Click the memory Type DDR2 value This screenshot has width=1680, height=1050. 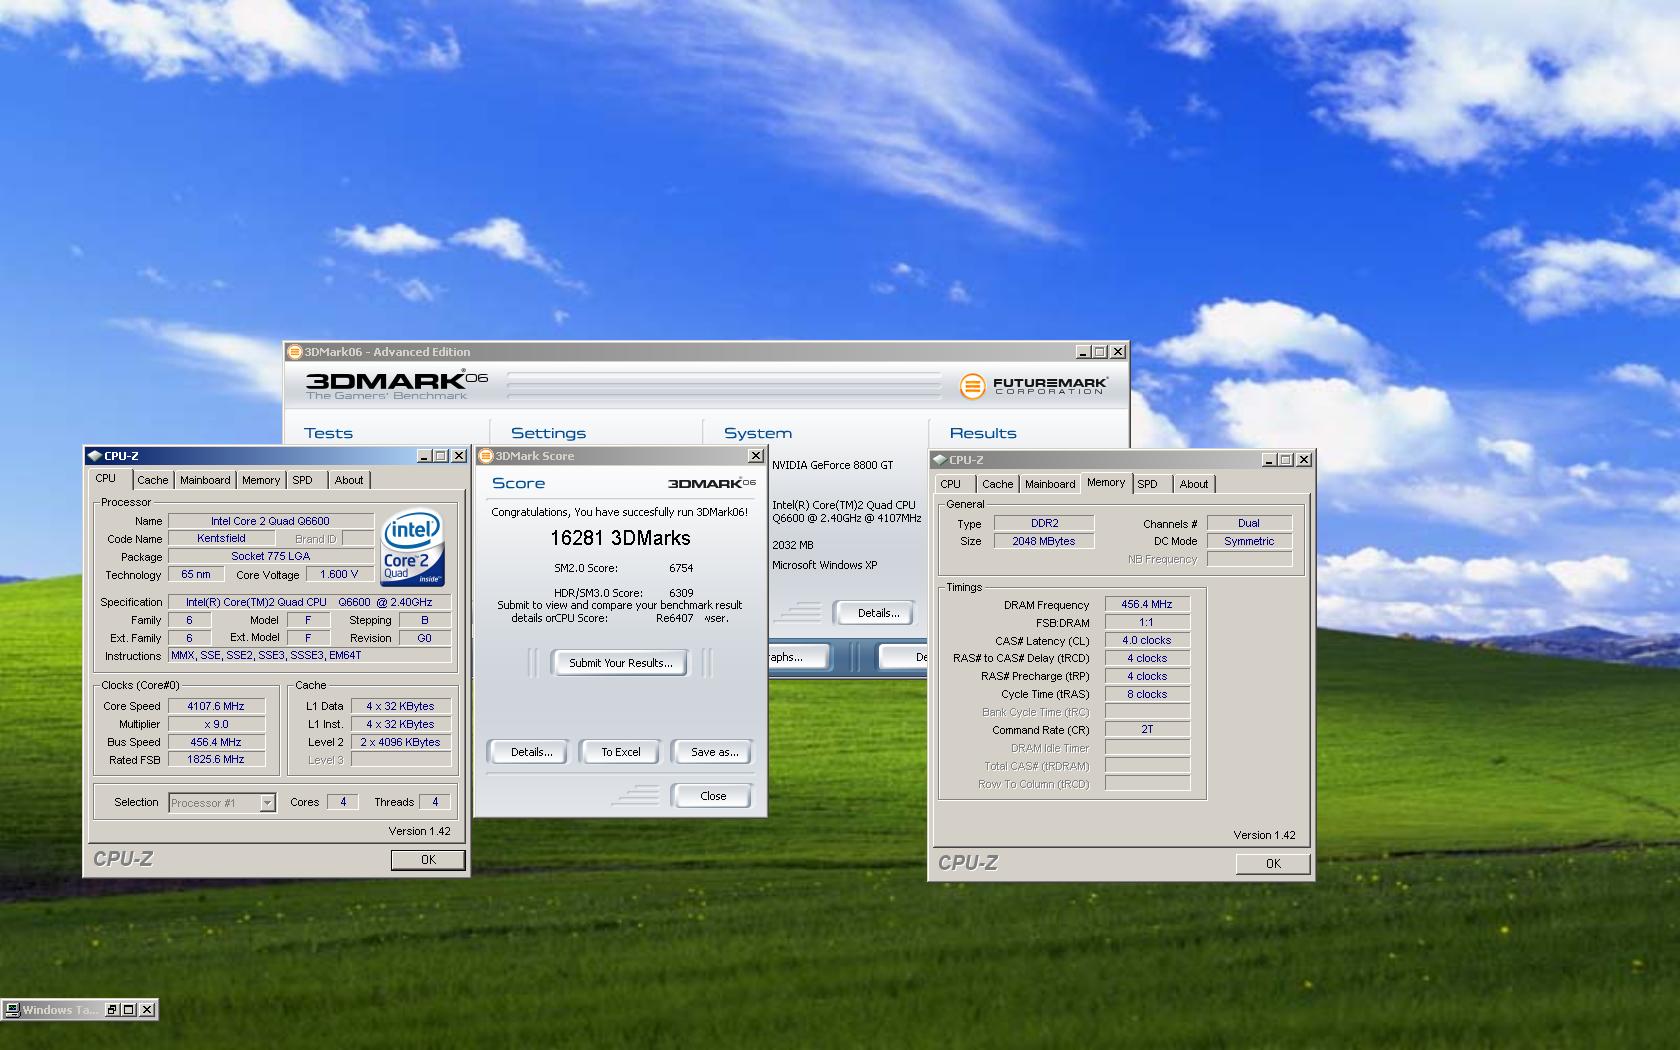coord(1044,524)
